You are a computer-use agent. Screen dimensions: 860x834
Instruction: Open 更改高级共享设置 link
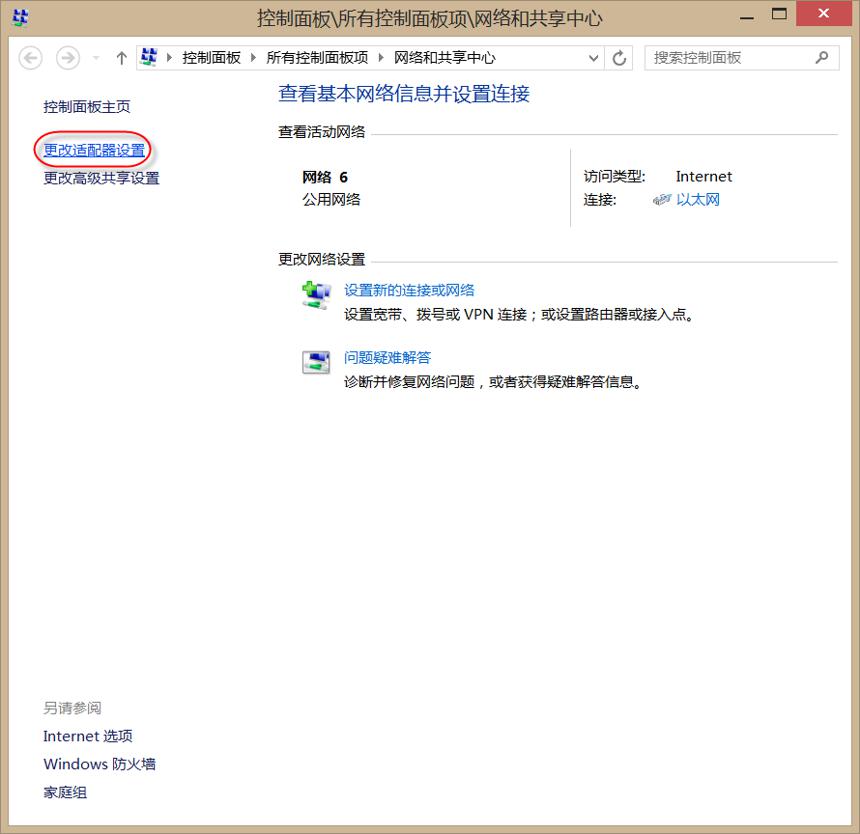coord(101,178)
